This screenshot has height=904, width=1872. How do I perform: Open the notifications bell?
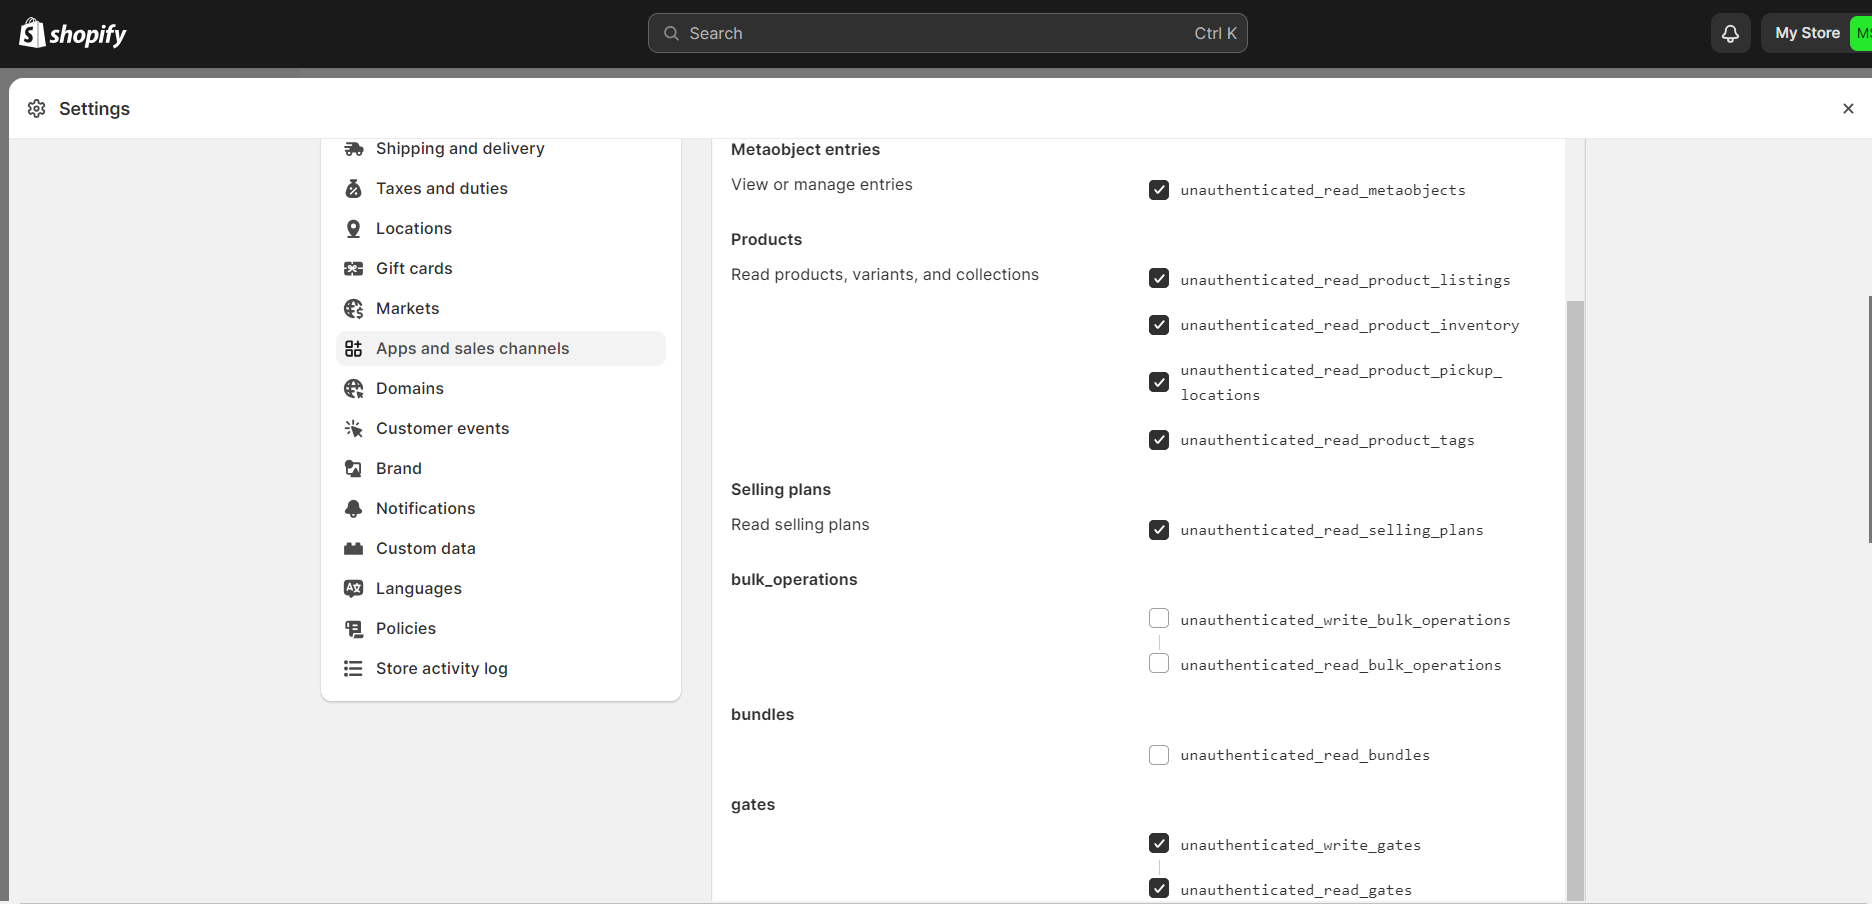pyautogui.click(x=1730, y=34)
